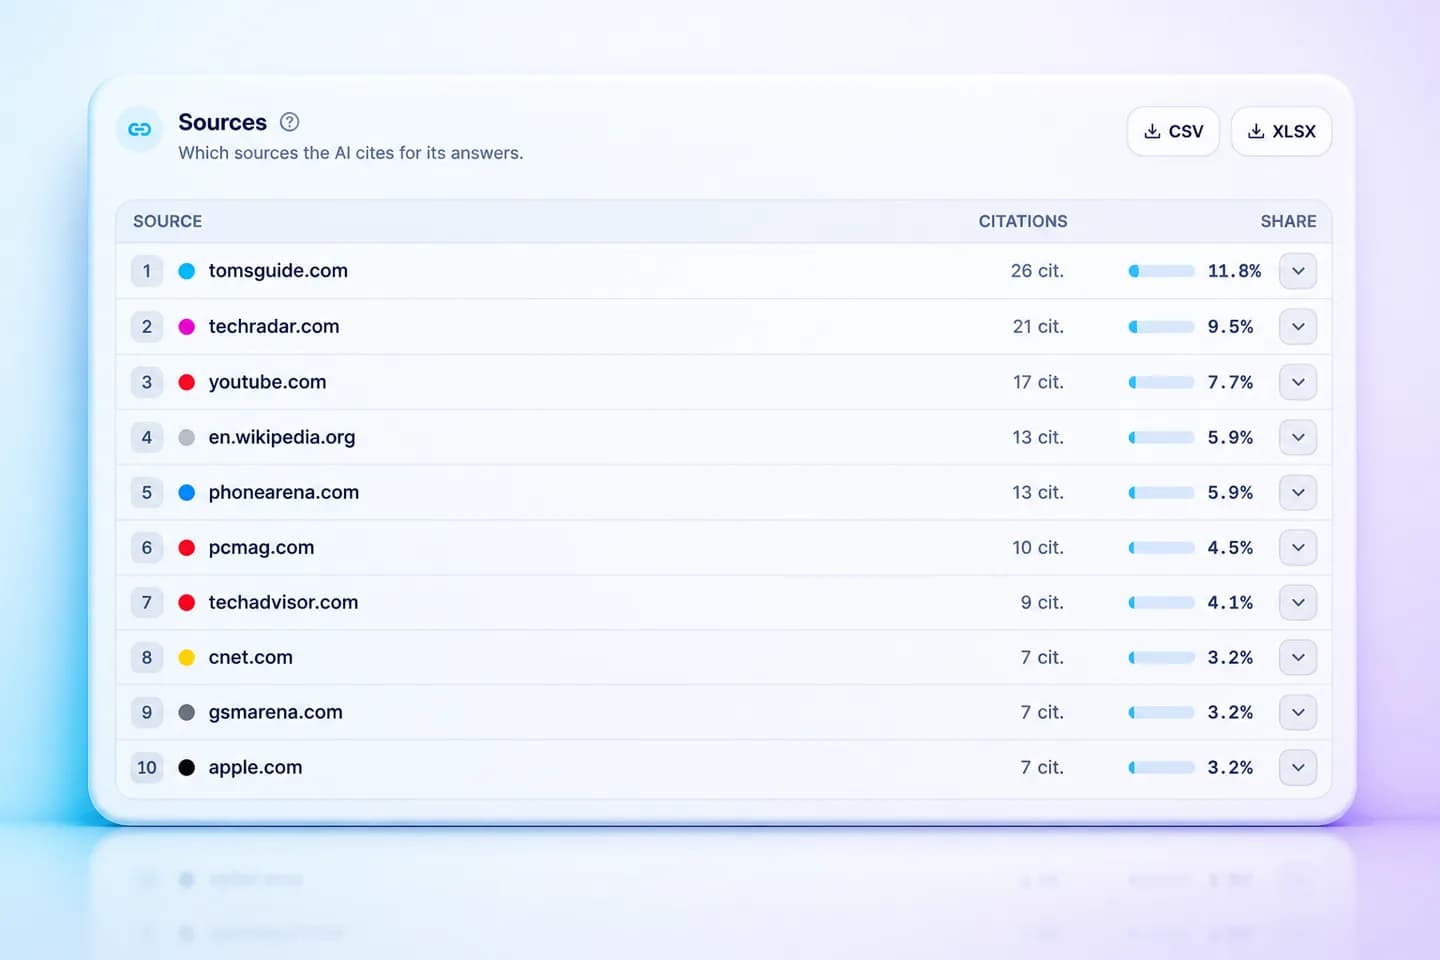The height and width of the screenshot is (960, 1440).
Task: Expand the phonearena.com row
Action: click(1298, 492)
